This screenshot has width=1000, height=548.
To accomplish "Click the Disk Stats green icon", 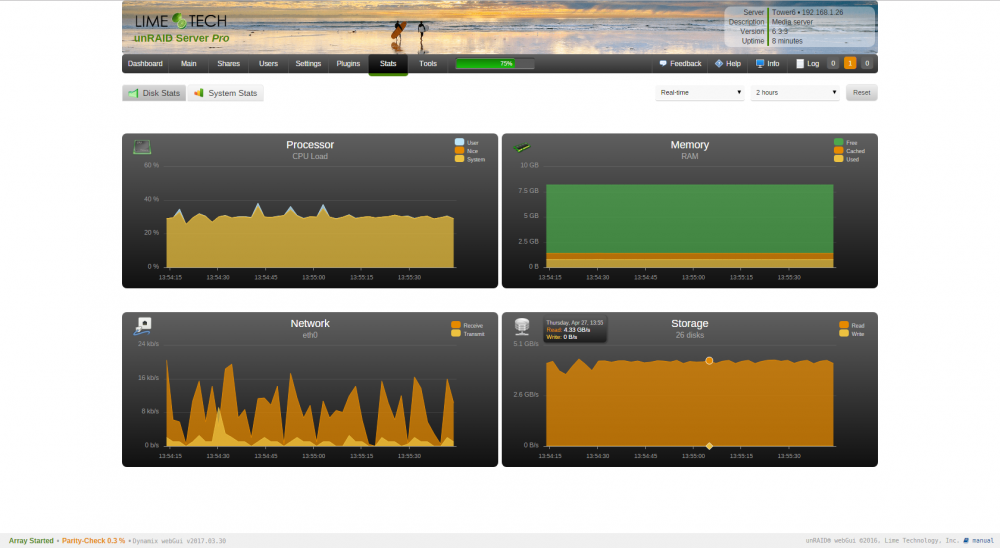I will [133, 93].
